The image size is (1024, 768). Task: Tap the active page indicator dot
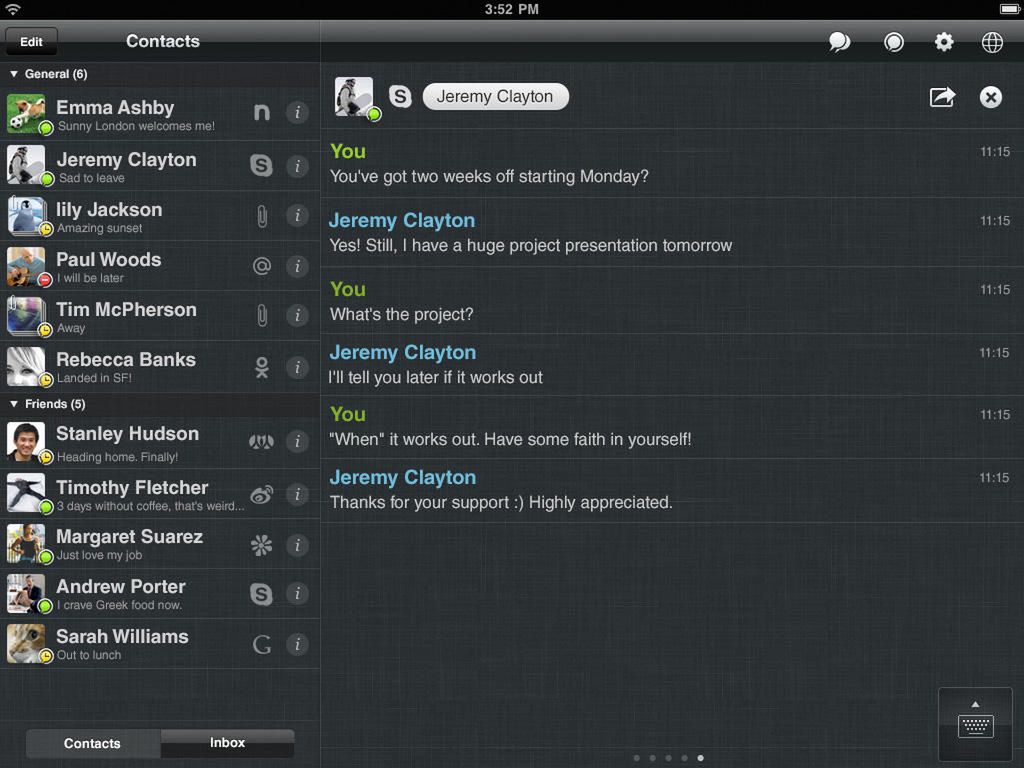pos(700,758)
